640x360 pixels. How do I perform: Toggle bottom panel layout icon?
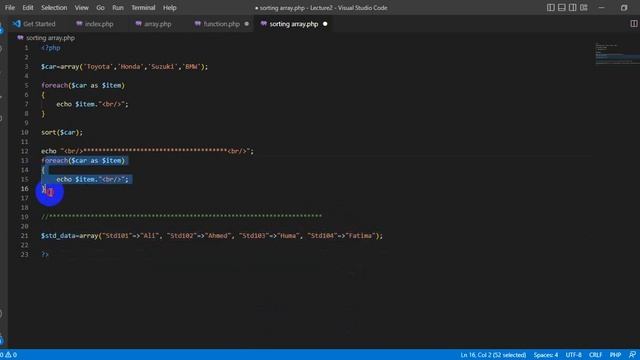click(562, 8)
